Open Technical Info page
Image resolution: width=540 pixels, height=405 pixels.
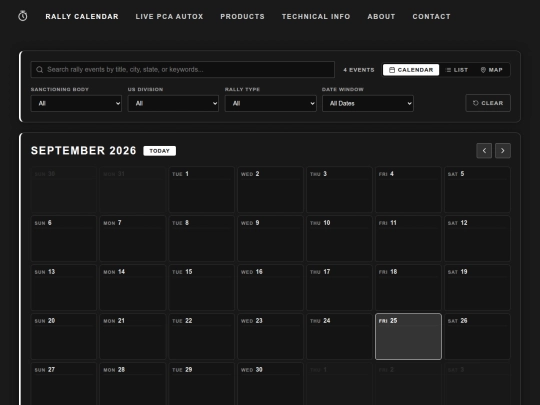pos(316,17)
